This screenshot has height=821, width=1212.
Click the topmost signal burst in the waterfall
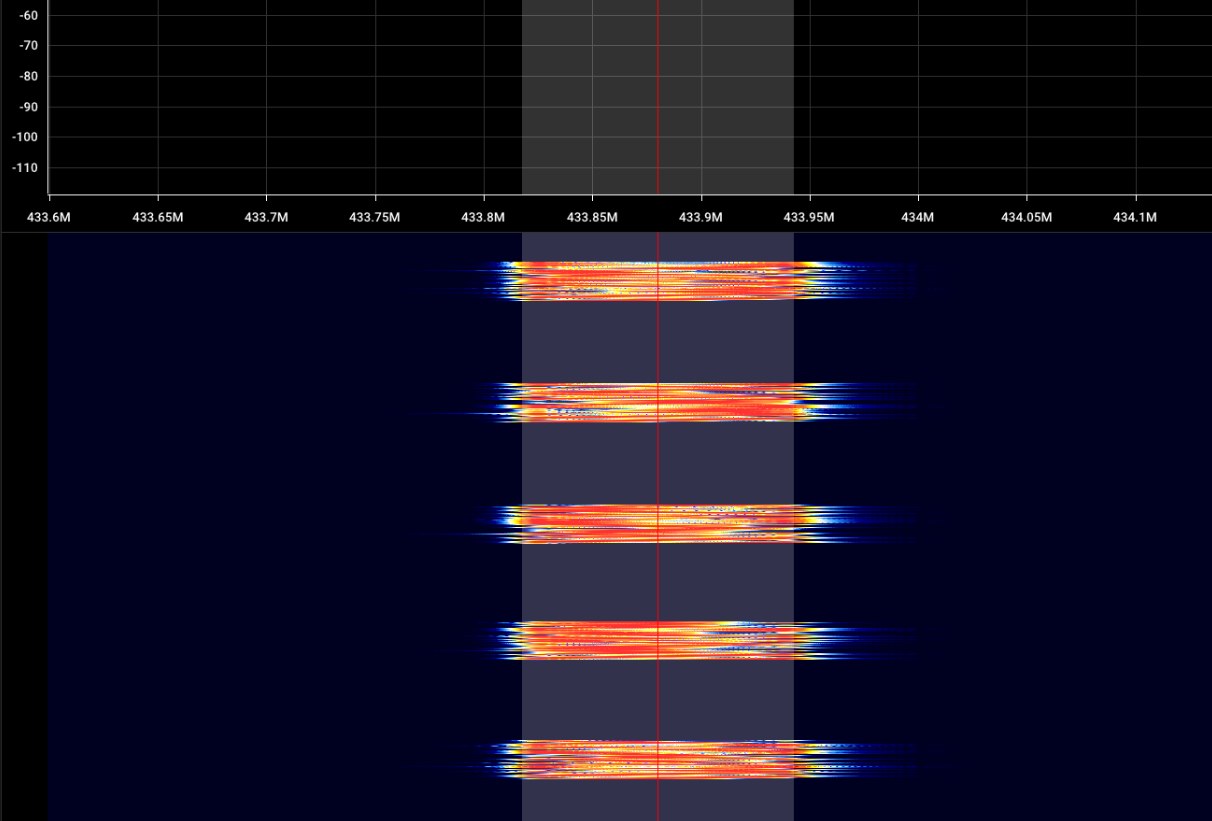[x=660, y=281]
